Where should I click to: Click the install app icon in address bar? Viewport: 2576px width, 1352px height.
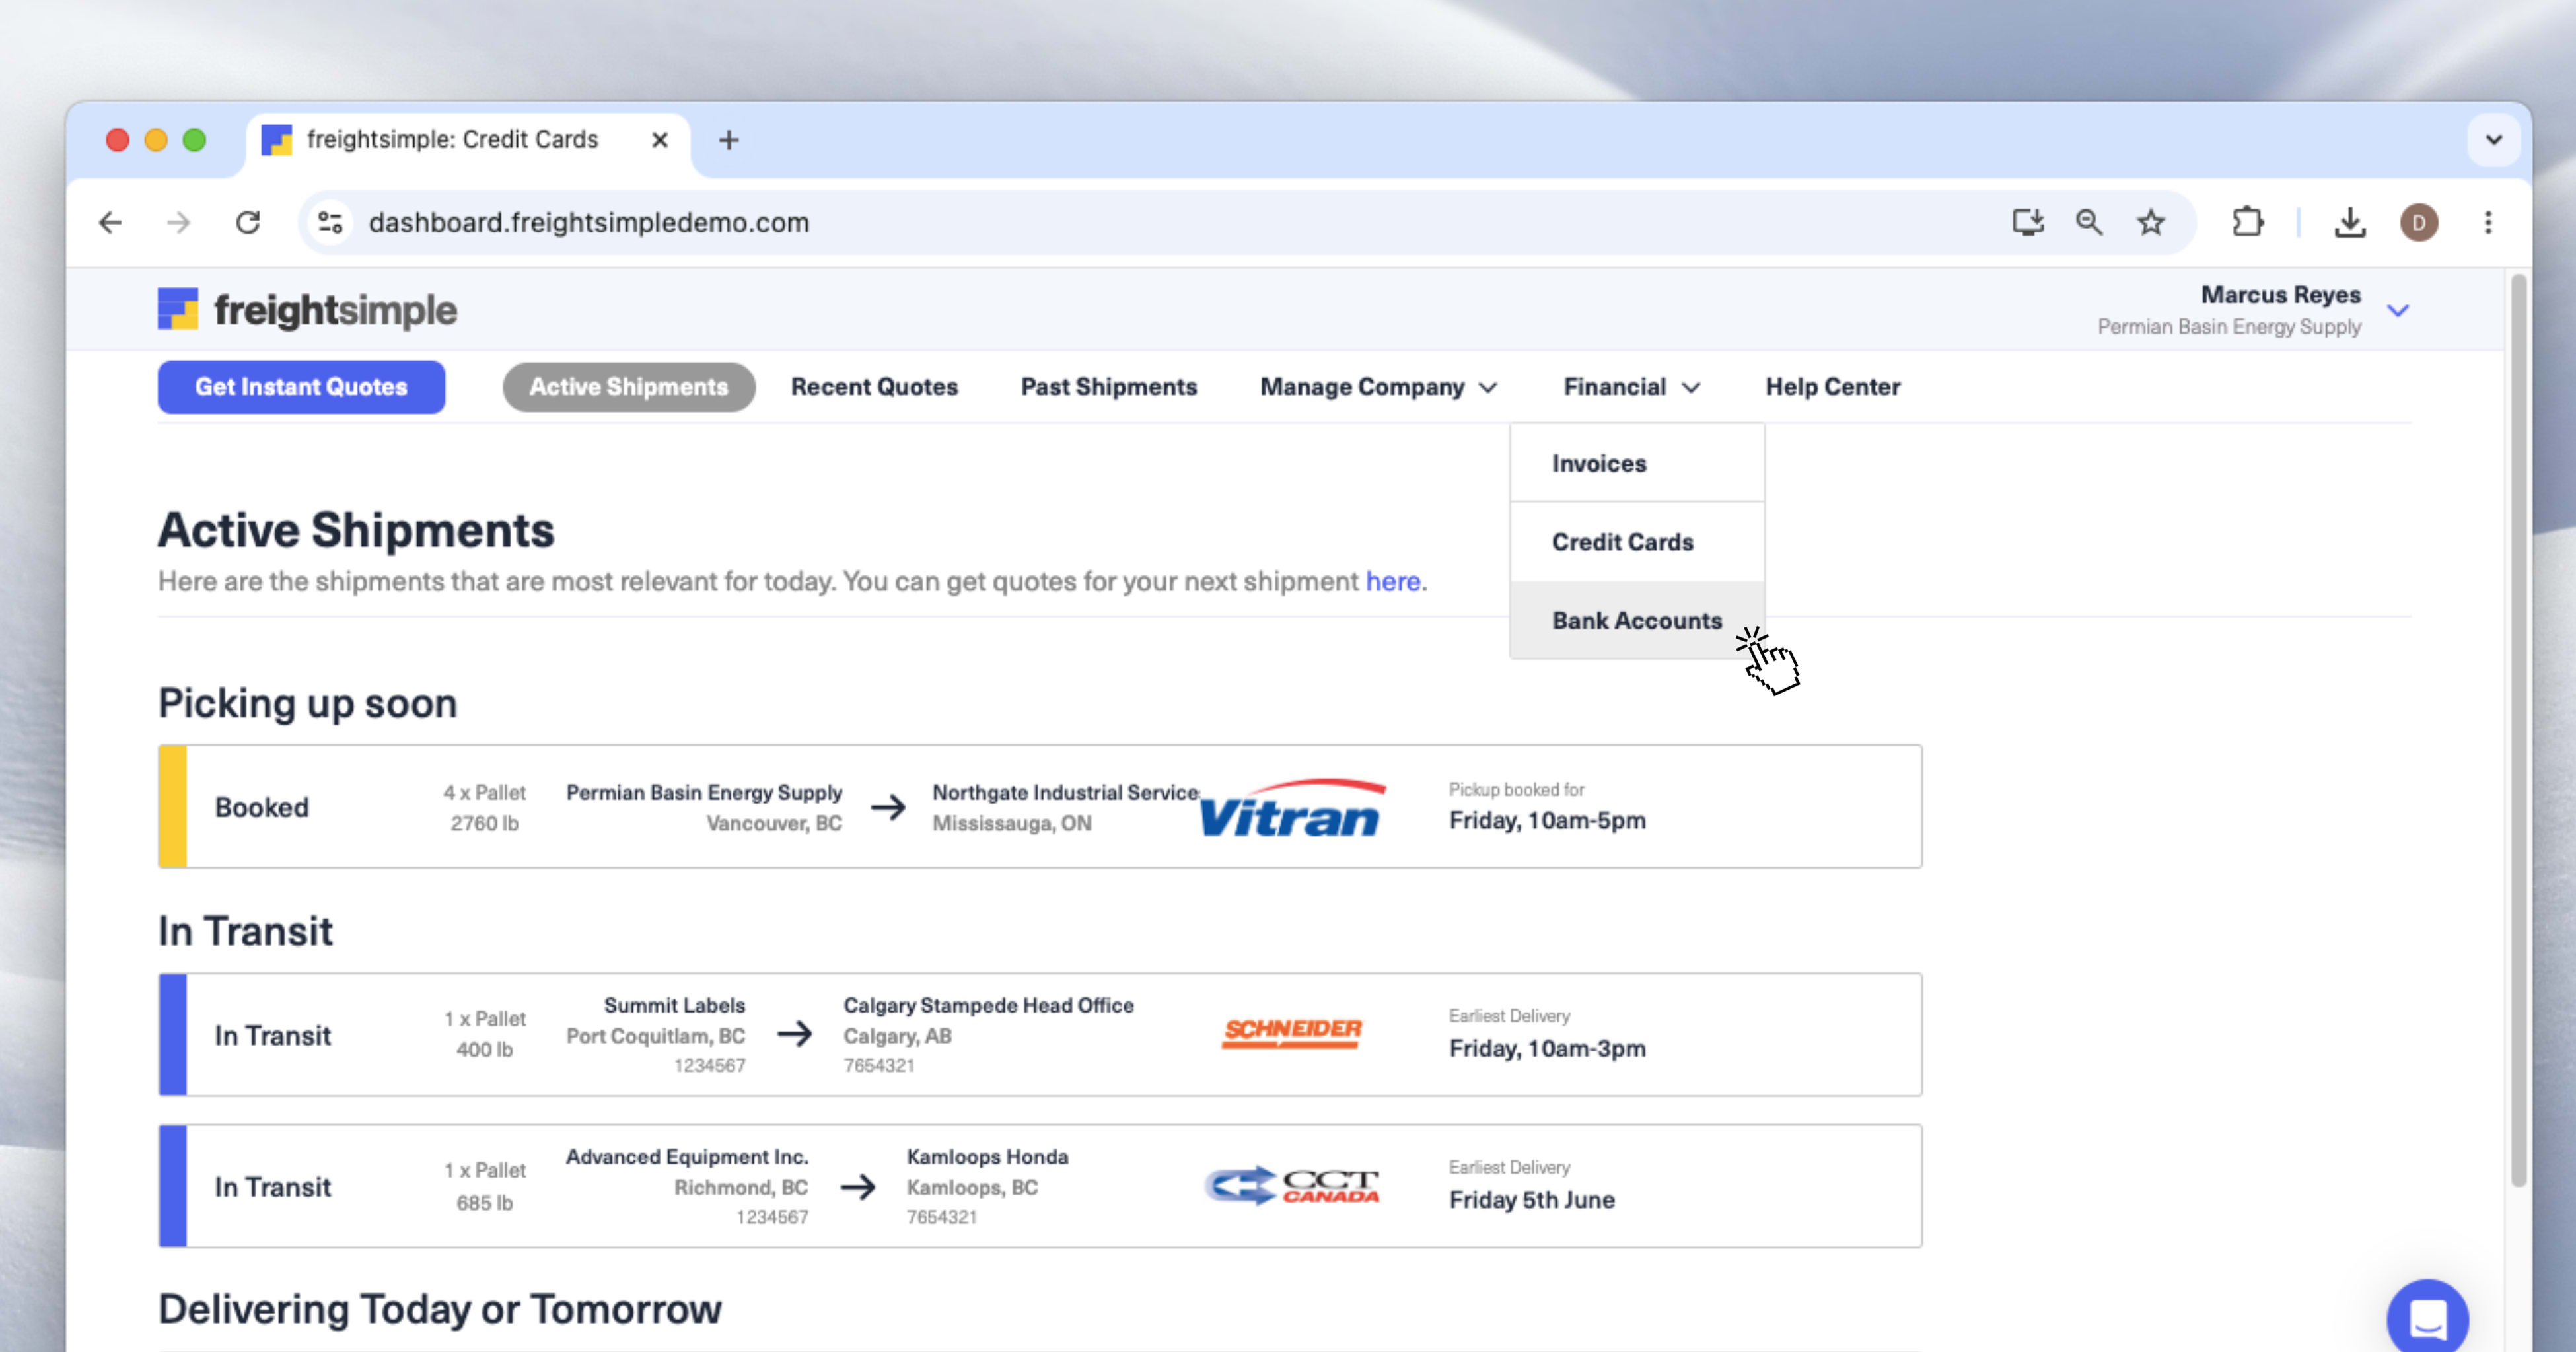pos(2028,222)
